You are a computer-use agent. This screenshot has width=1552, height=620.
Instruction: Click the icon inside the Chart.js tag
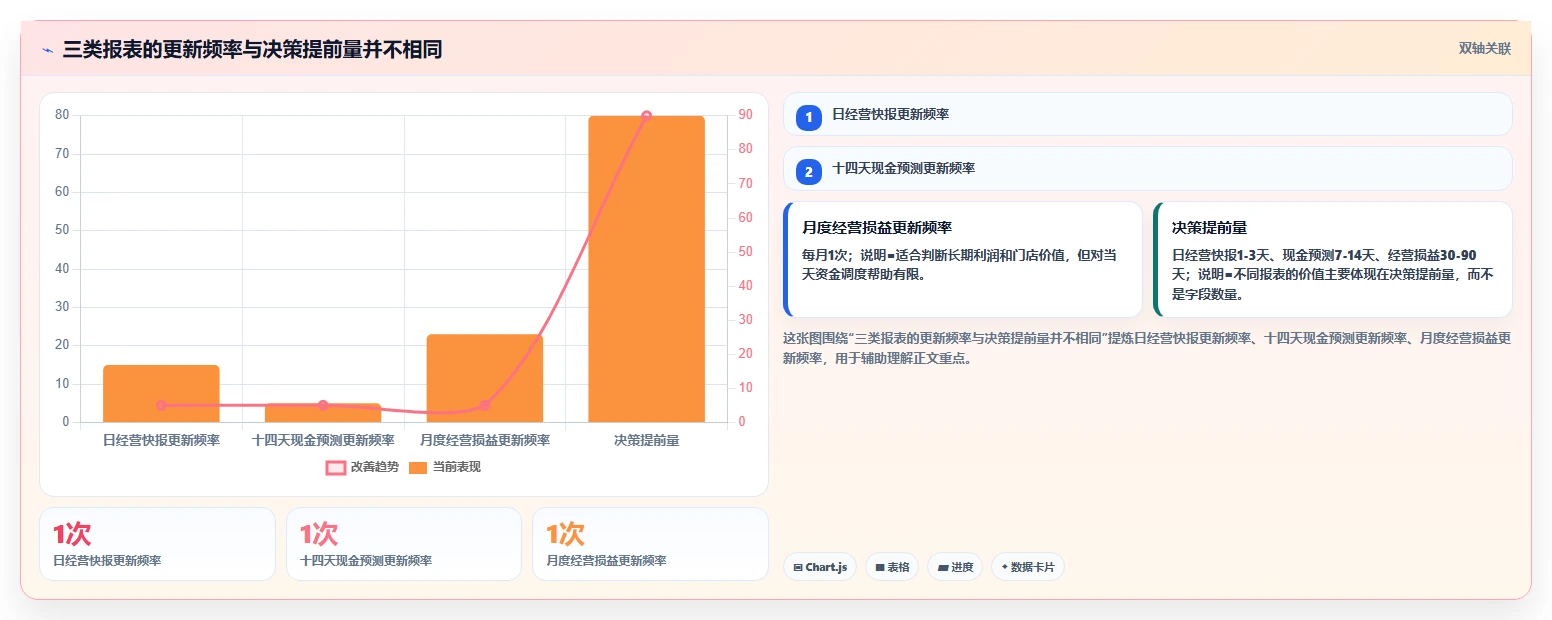click(x=798, y=568)
